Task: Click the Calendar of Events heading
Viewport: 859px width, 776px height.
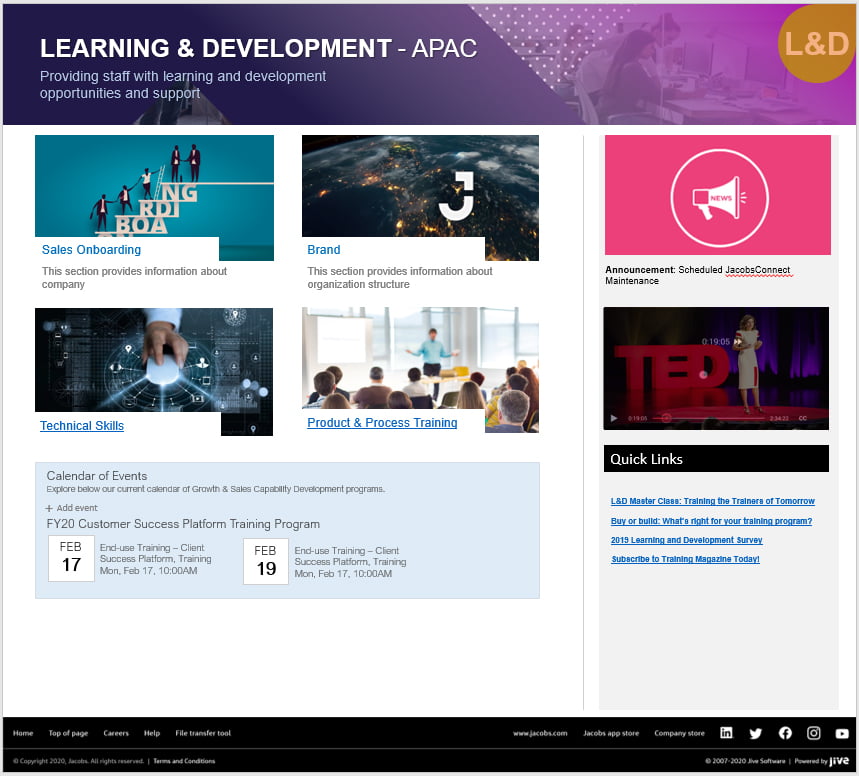Action: 96,476
